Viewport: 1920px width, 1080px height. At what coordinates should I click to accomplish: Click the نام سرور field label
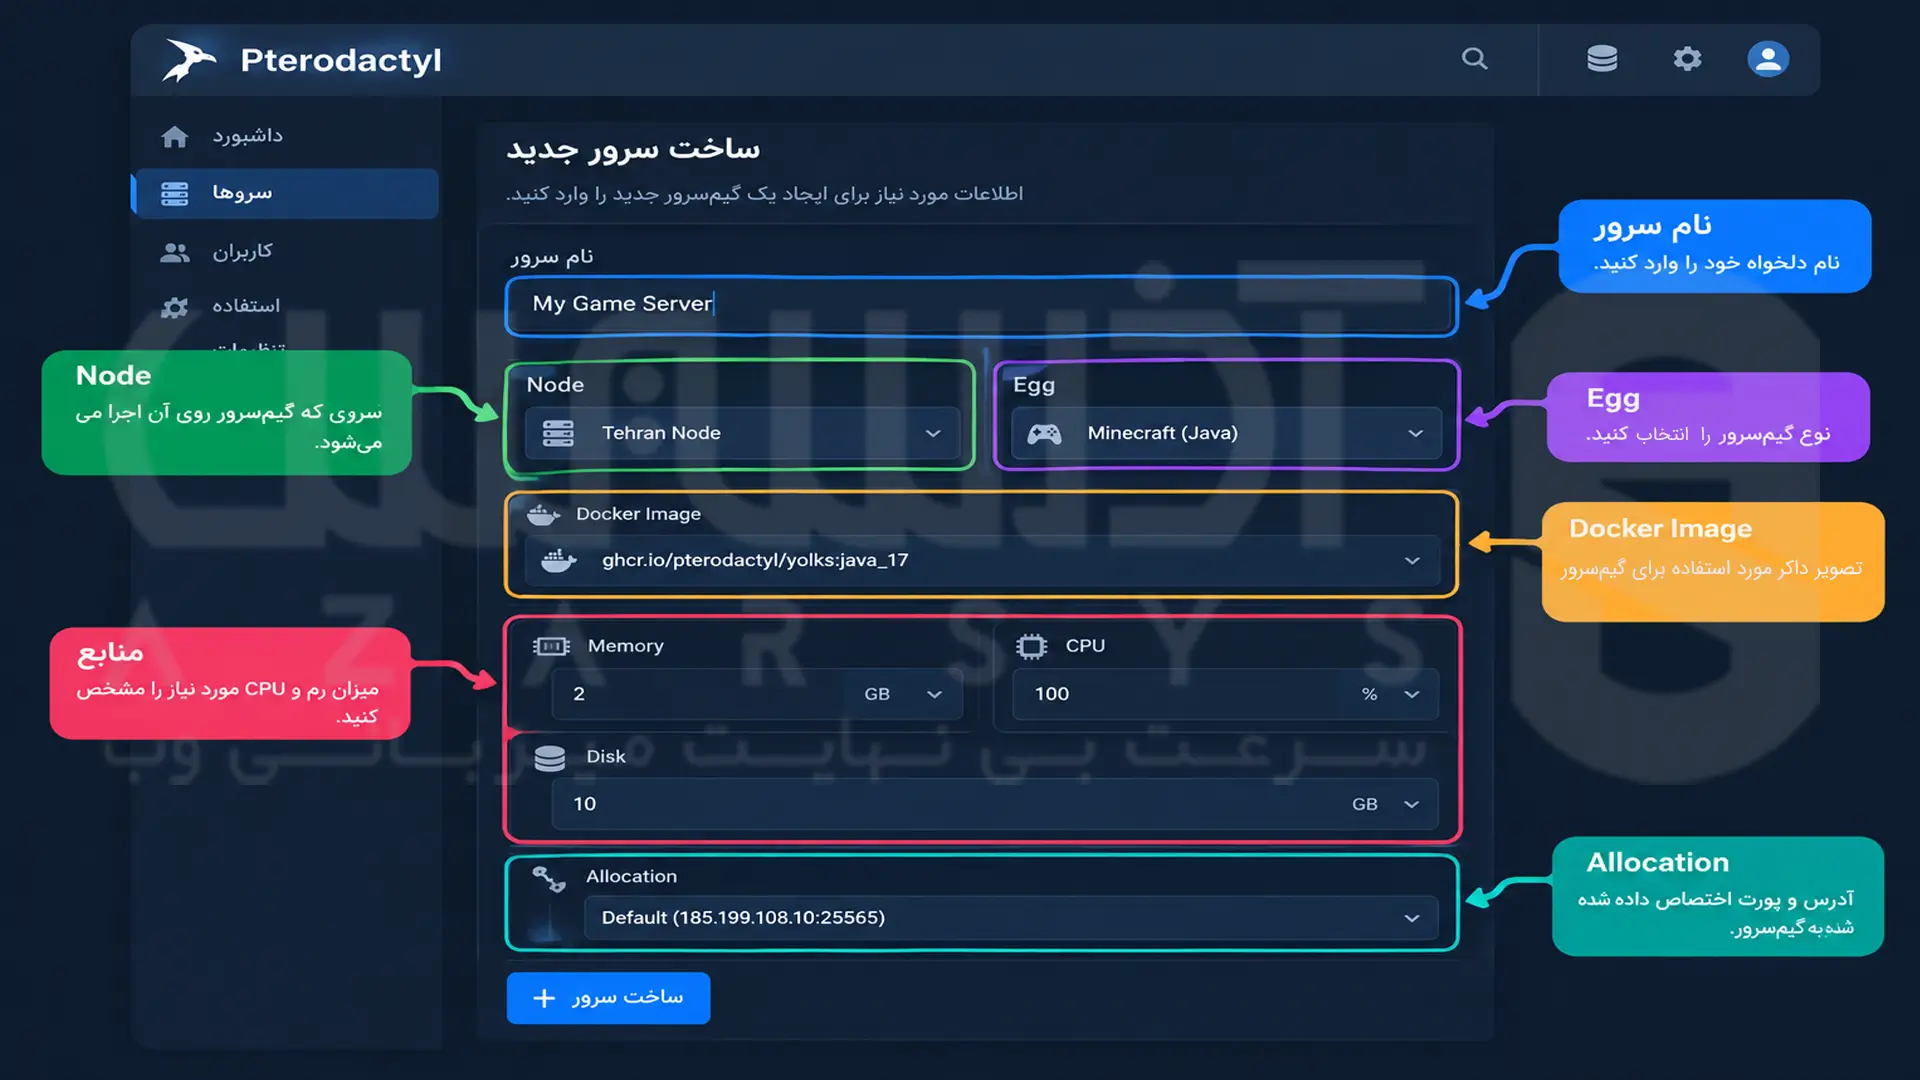click(x=552, y=257)
